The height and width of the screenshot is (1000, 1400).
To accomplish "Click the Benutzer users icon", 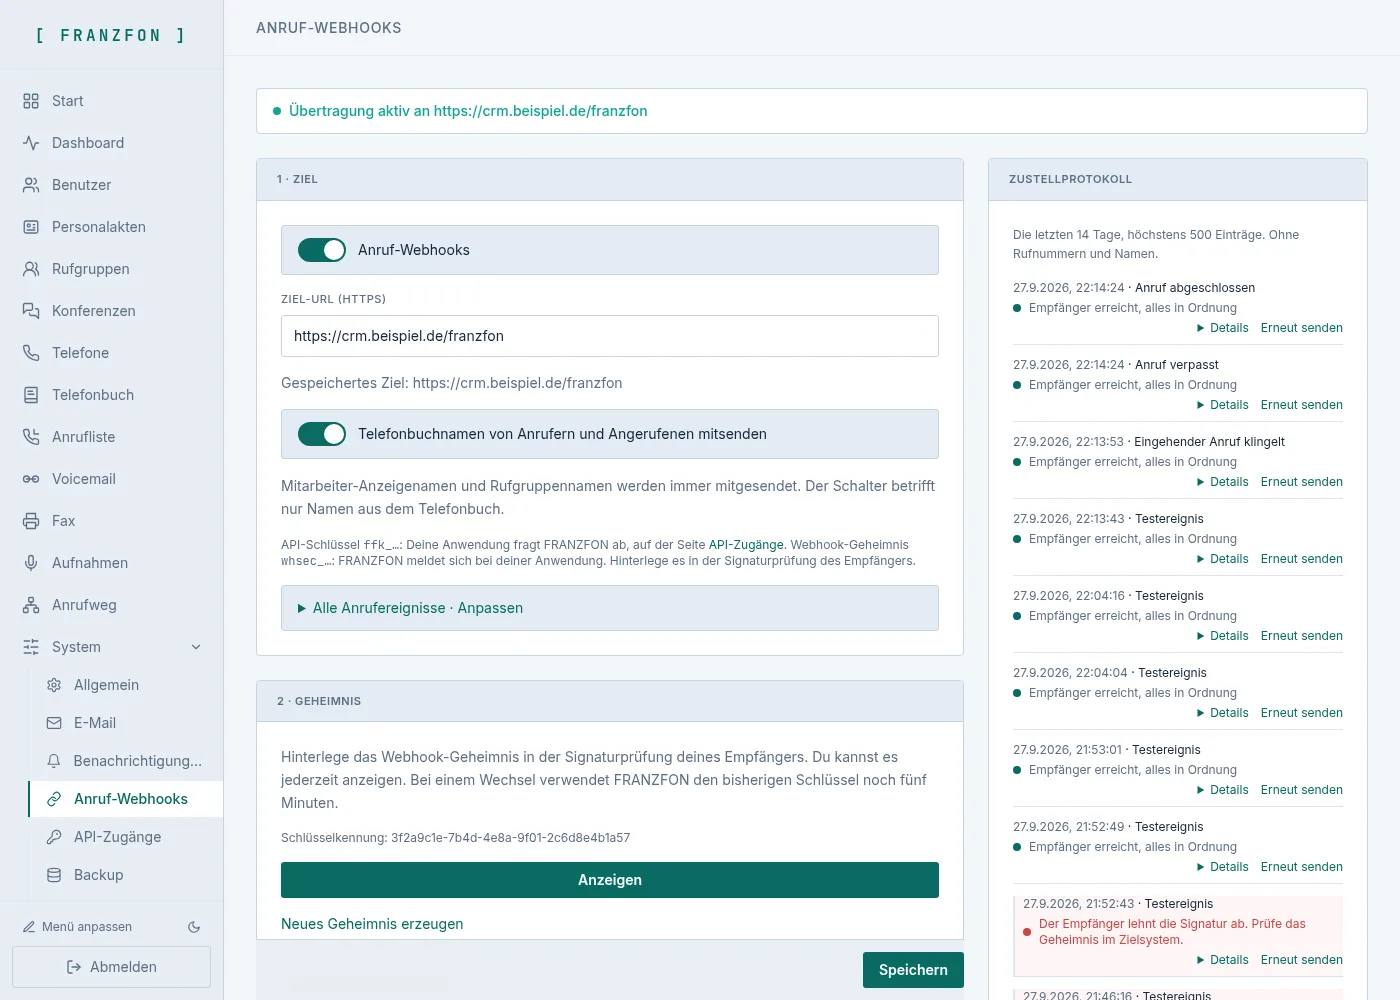I will tap(31, 185).
